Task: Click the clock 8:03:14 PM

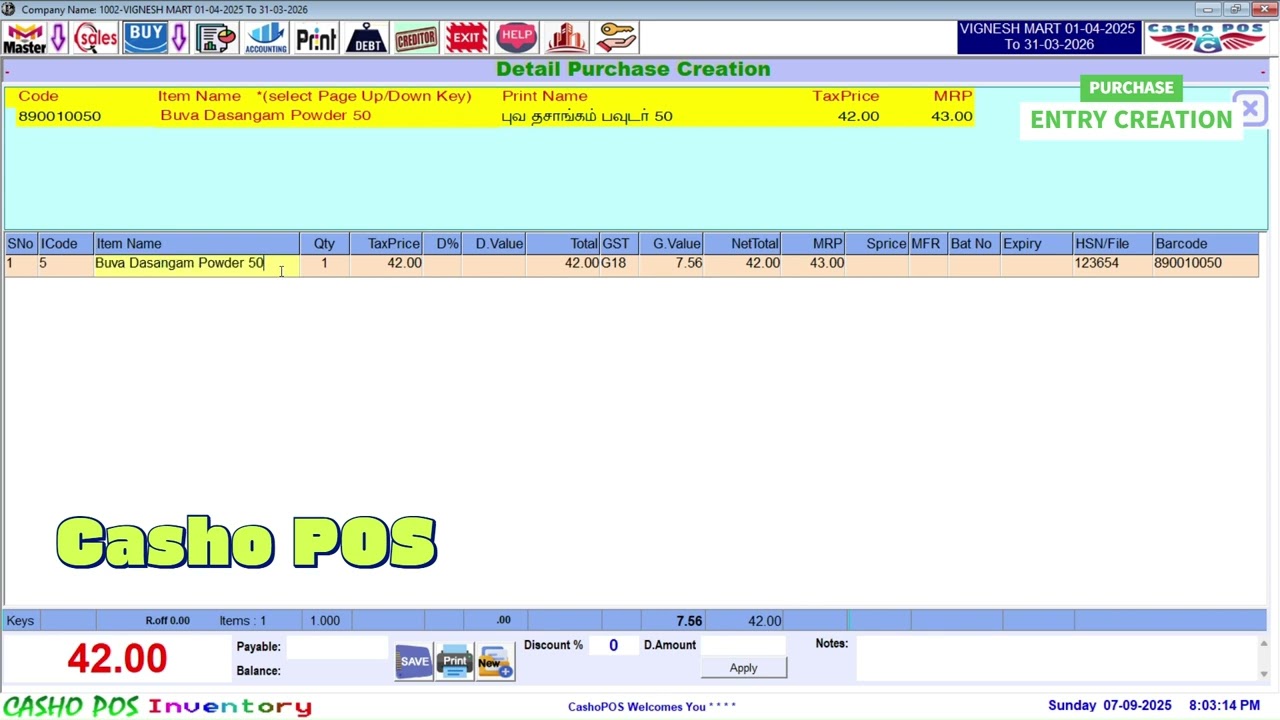Action: [x=1224, y=706]
